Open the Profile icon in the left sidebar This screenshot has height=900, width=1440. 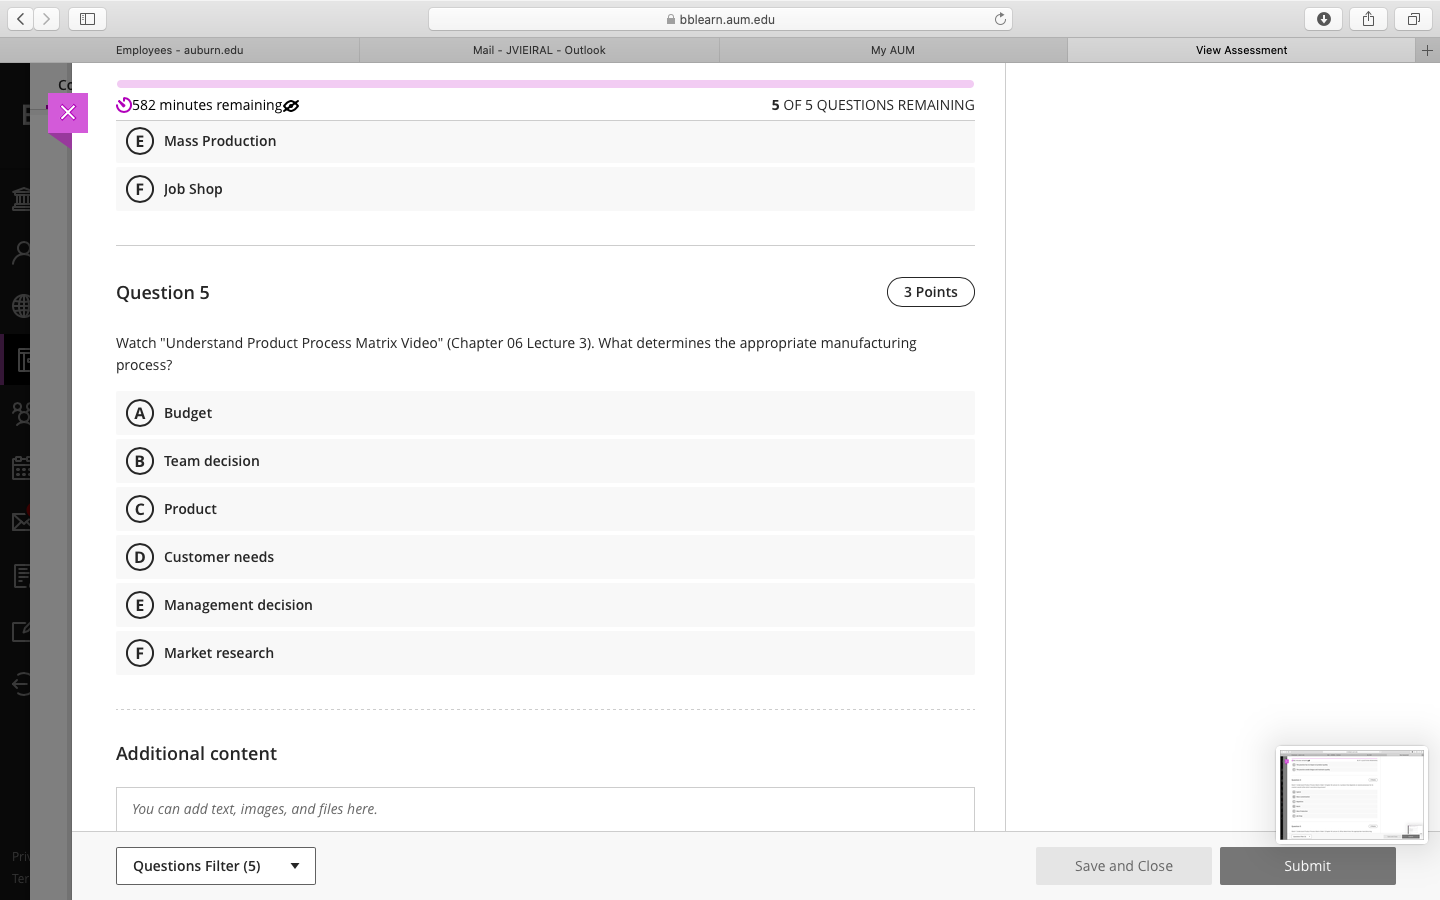(x=20, y=252)
